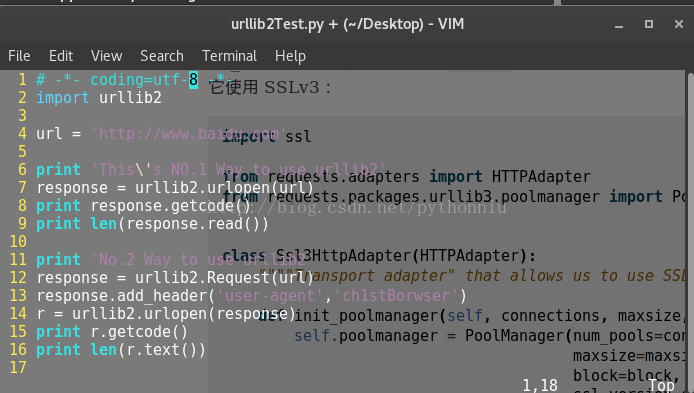Click cursor position indicator 1,18
The width and height of the screenshot is (694, 393).
pos(540,385)
